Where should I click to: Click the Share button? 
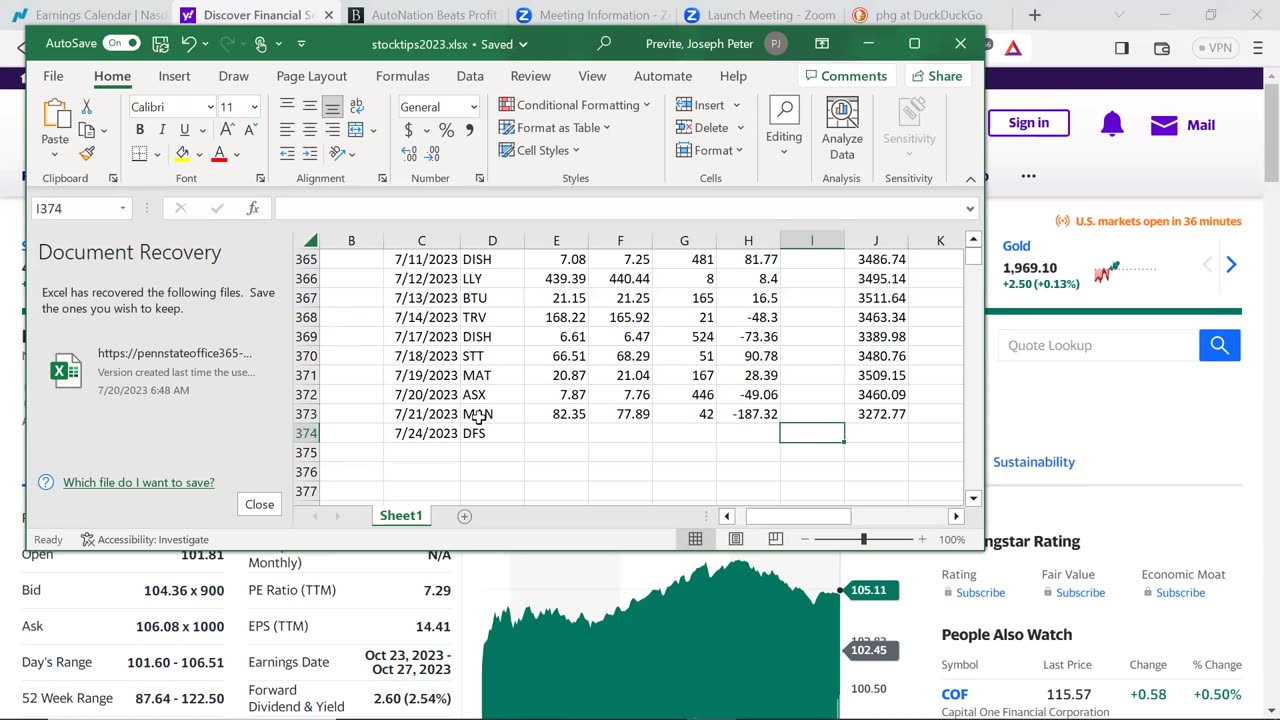[x=936, y=76]
